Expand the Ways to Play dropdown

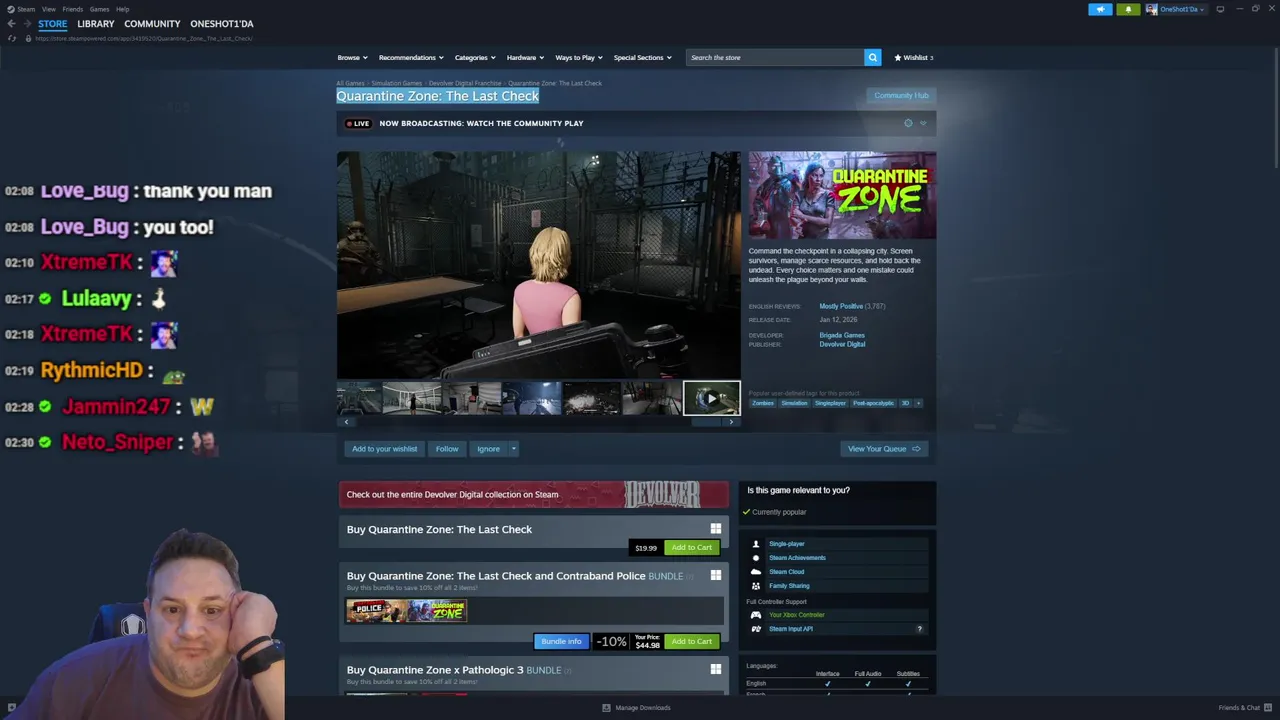click(579, 57)
